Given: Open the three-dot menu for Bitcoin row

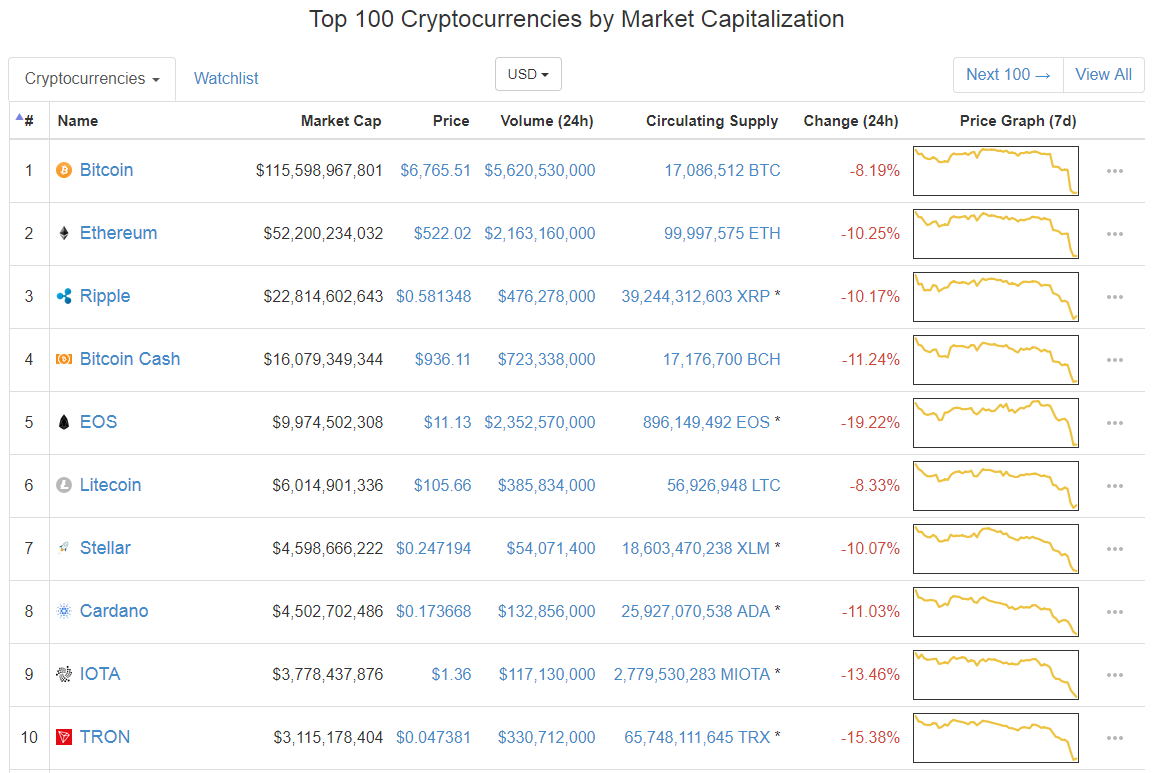Looking at the screenshot, I should point(1115,171).
